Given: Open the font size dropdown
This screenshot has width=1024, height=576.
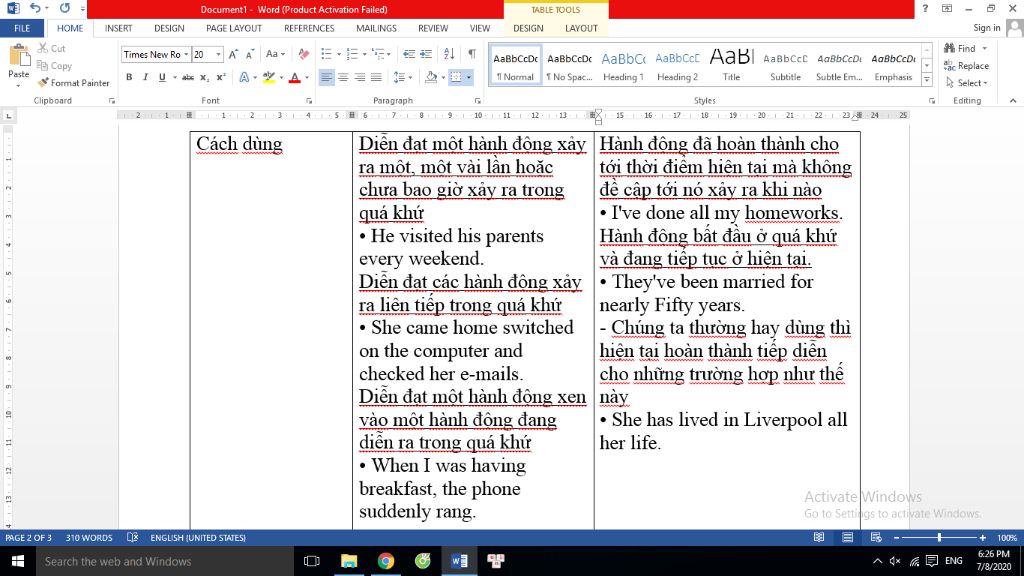Looking at the screenshot, I should tap(218, 54).
